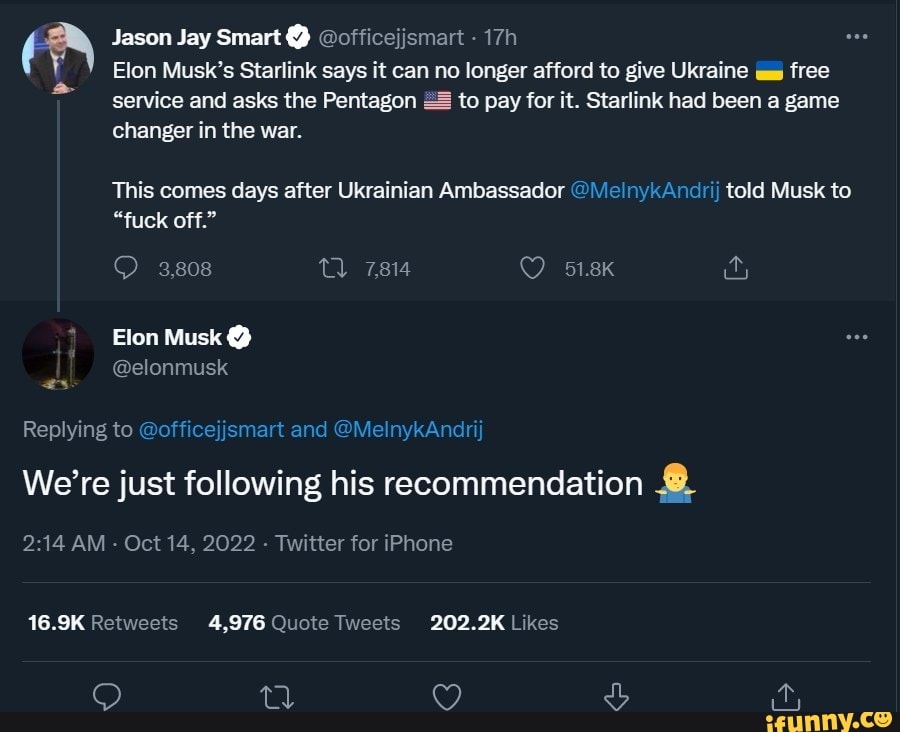Open more options for the @elonmusk tweet

click(x=856, y=337)
